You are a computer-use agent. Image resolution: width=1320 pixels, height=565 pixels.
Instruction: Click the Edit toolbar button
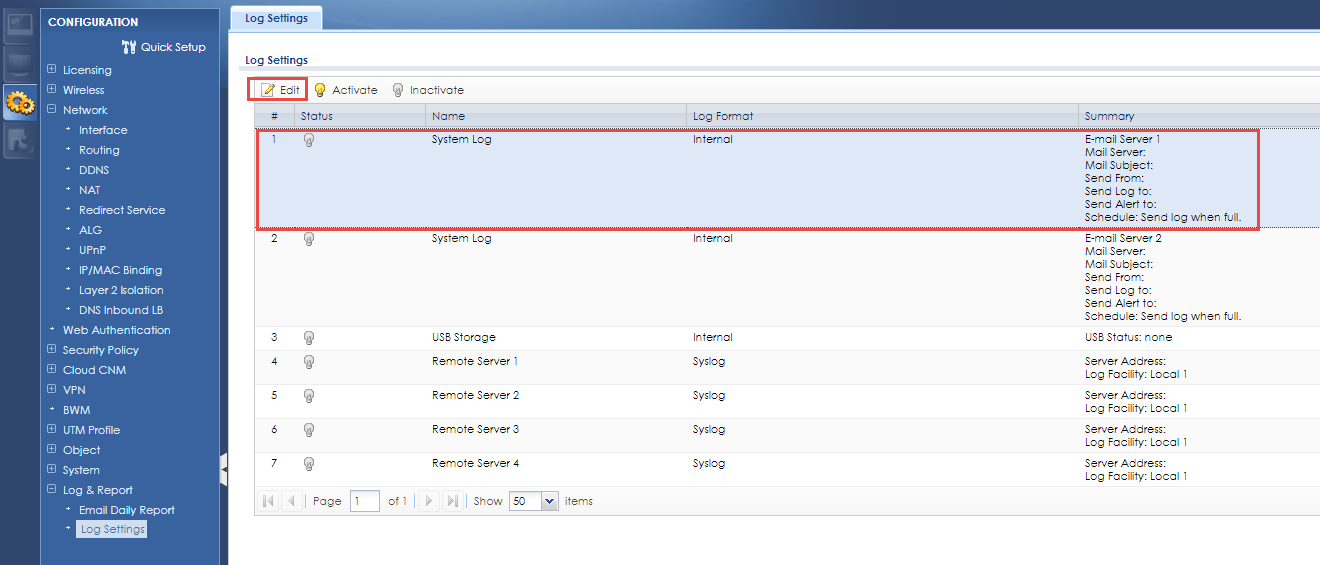279,90
